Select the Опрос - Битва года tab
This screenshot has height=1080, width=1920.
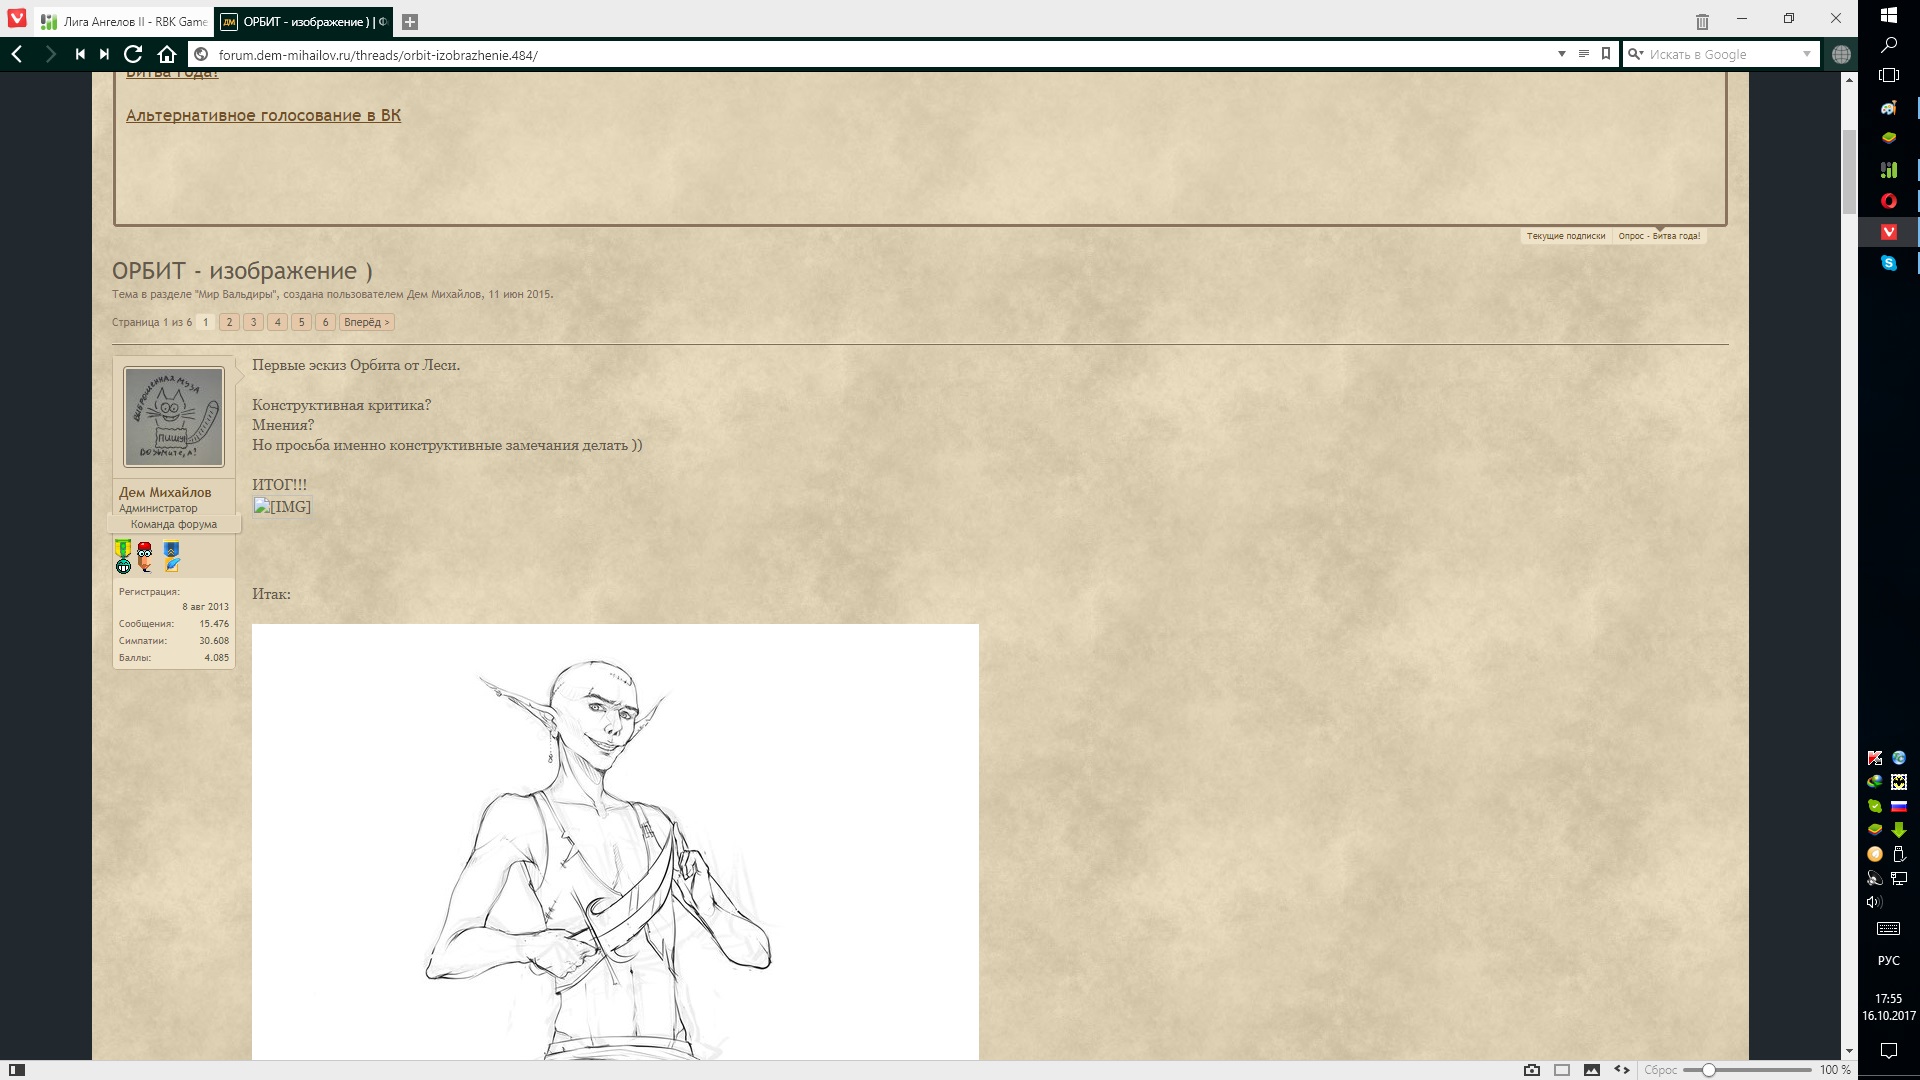click(x=1659, y=236)
